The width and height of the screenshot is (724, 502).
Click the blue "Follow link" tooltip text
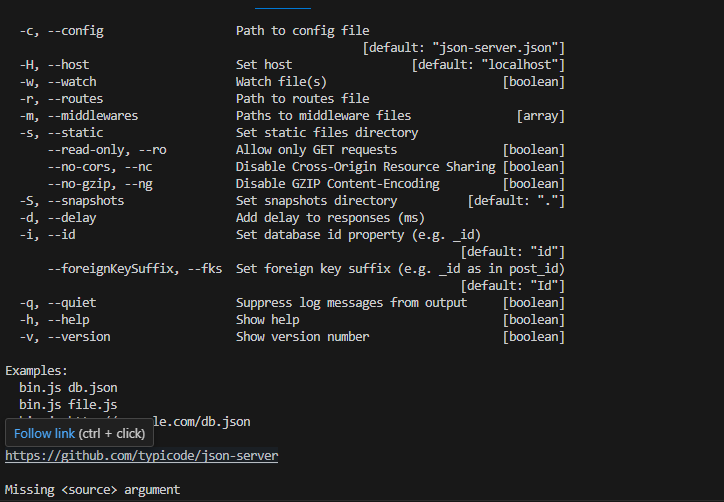tap(44, 434)
